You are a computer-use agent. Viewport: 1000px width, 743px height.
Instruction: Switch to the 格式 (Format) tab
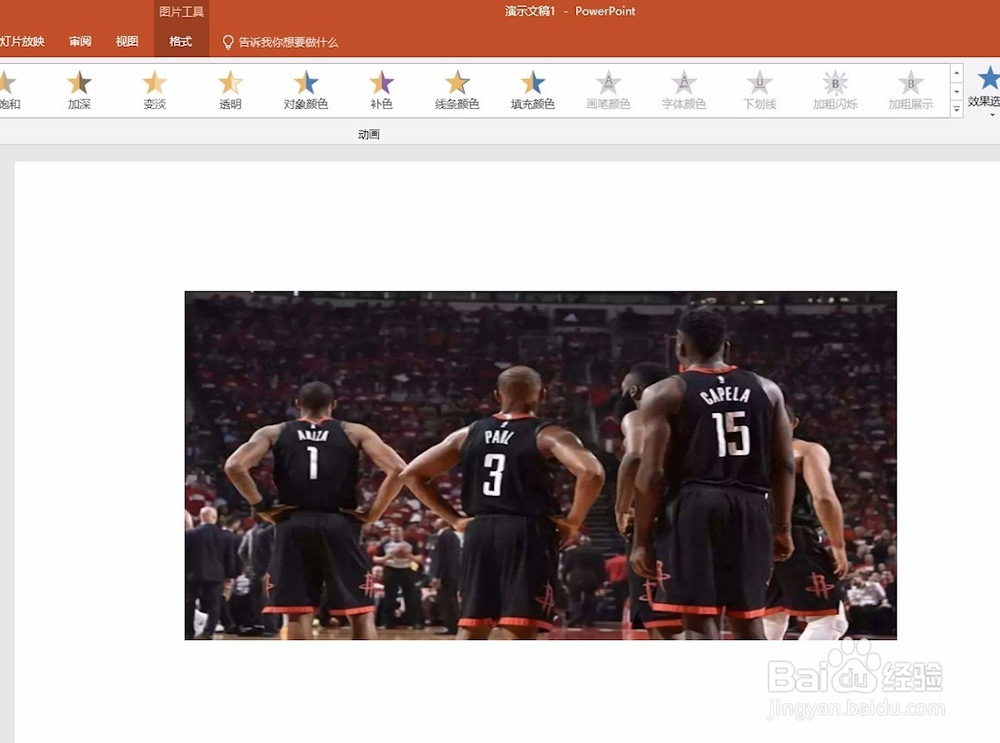[180, 41]
